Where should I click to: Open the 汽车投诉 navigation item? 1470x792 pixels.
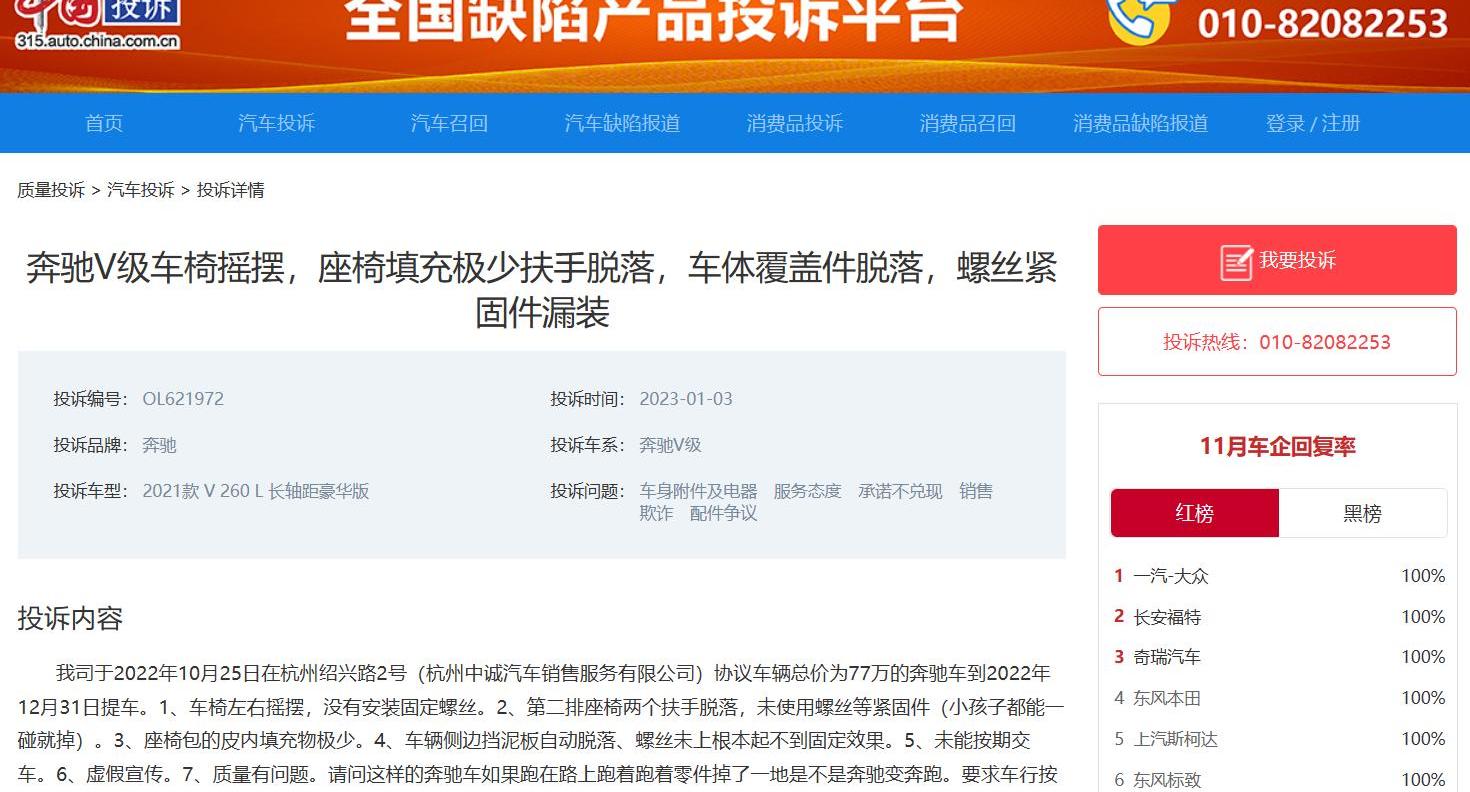click(x=276, y=123)
